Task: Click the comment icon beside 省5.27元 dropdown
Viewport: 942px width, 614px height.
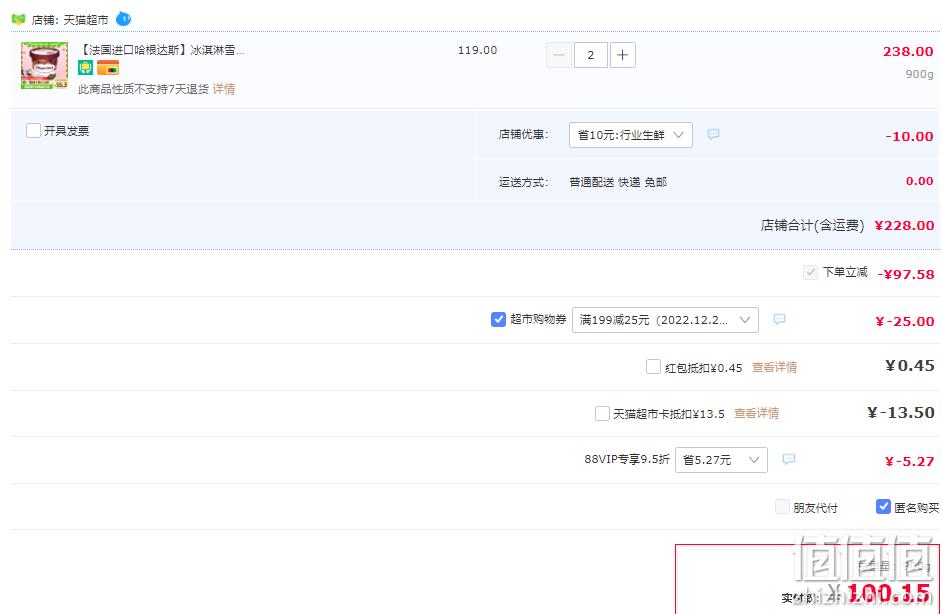Action: click(x=789, y=459)
